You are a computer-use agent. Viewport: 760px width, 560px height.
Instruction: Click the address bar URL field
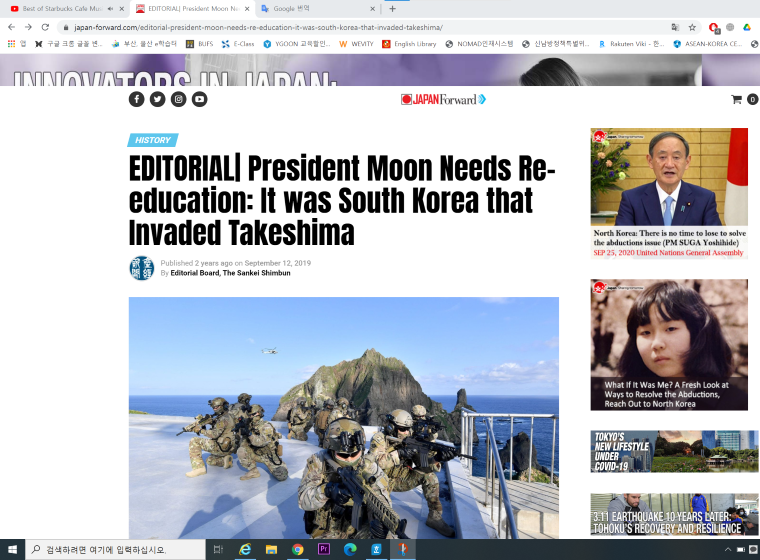pos(300,27)
